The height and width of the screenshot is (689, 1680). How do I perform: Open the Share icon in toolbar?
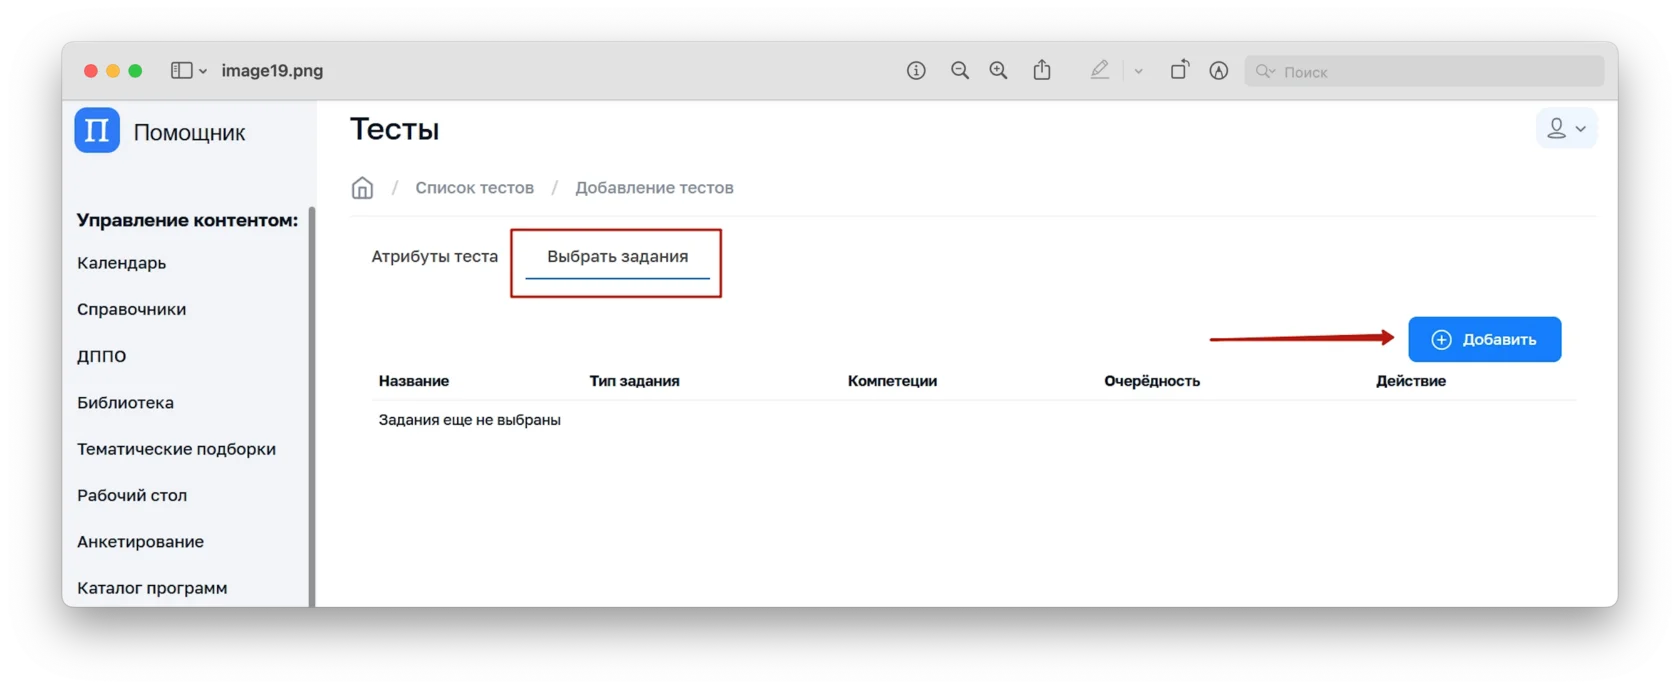[x=1042, y=70]
